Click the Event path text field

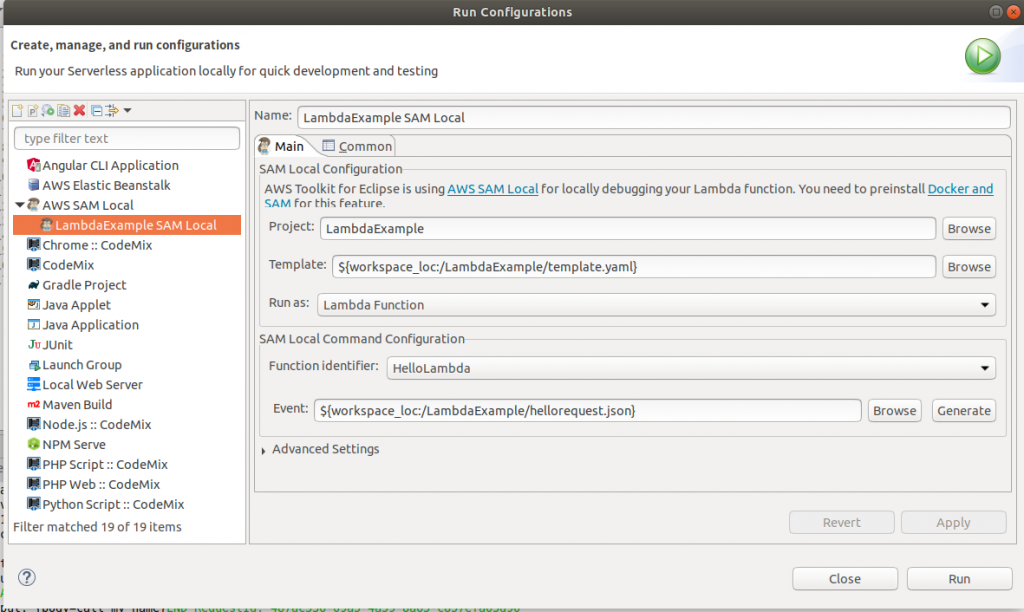(x=587, y=411)
